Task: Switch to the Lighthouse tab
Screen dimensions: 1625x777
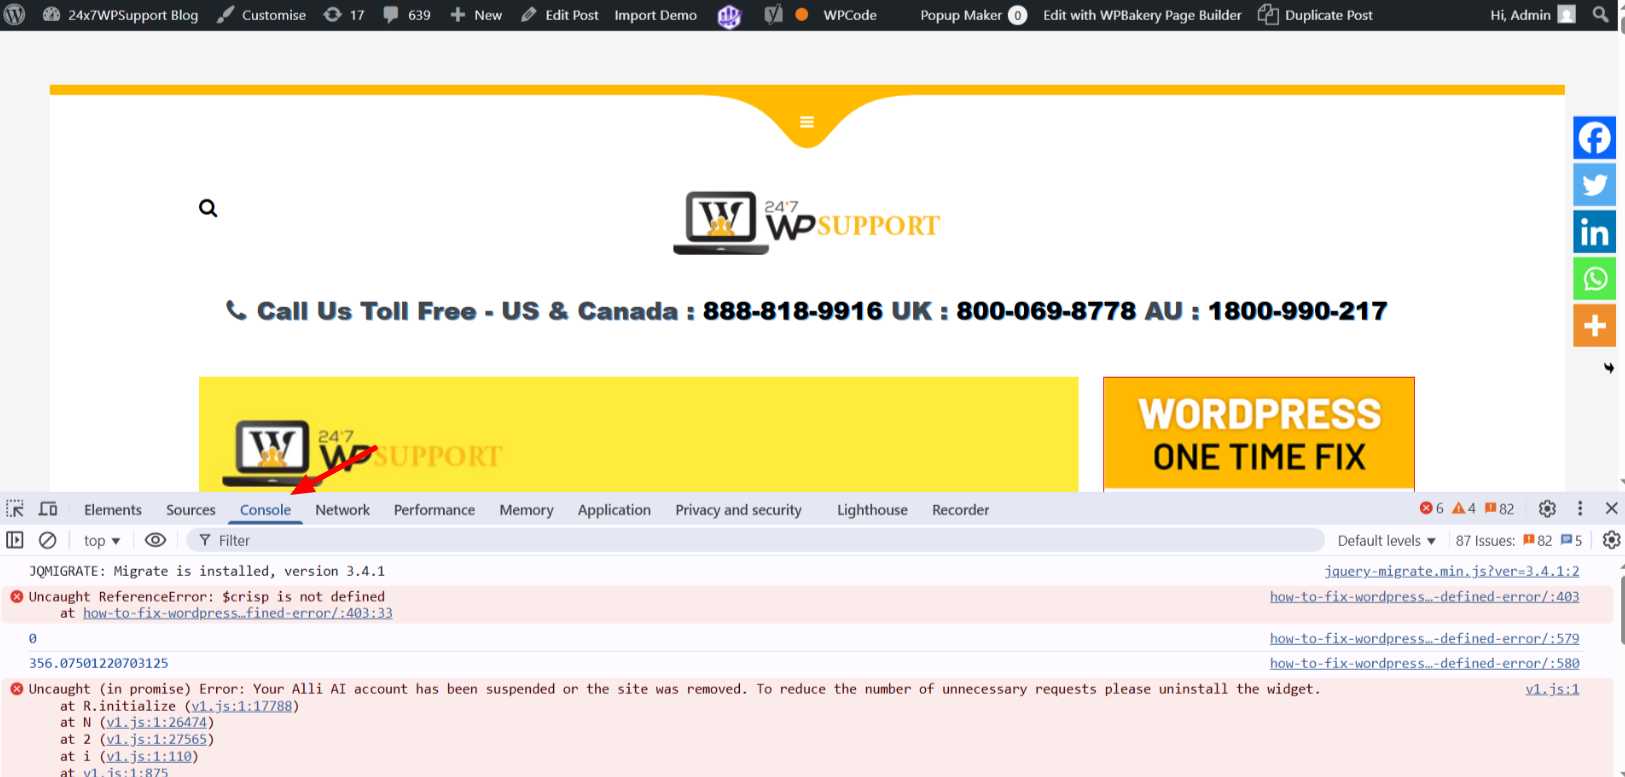Action: coord(872,510)
